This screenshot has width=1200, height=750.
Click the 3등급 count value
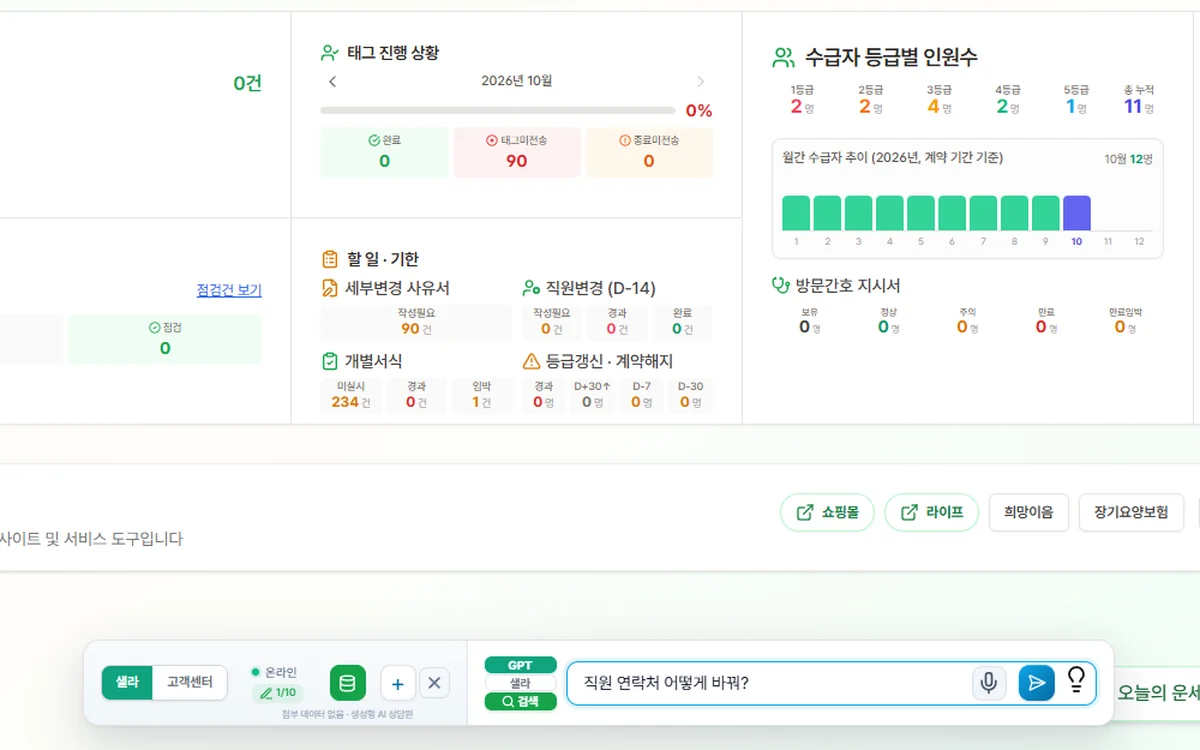[939, 107]
